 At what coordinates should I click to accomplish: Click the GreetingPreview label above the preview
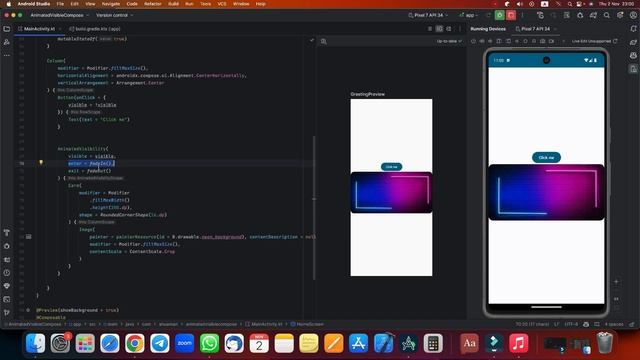367,94
